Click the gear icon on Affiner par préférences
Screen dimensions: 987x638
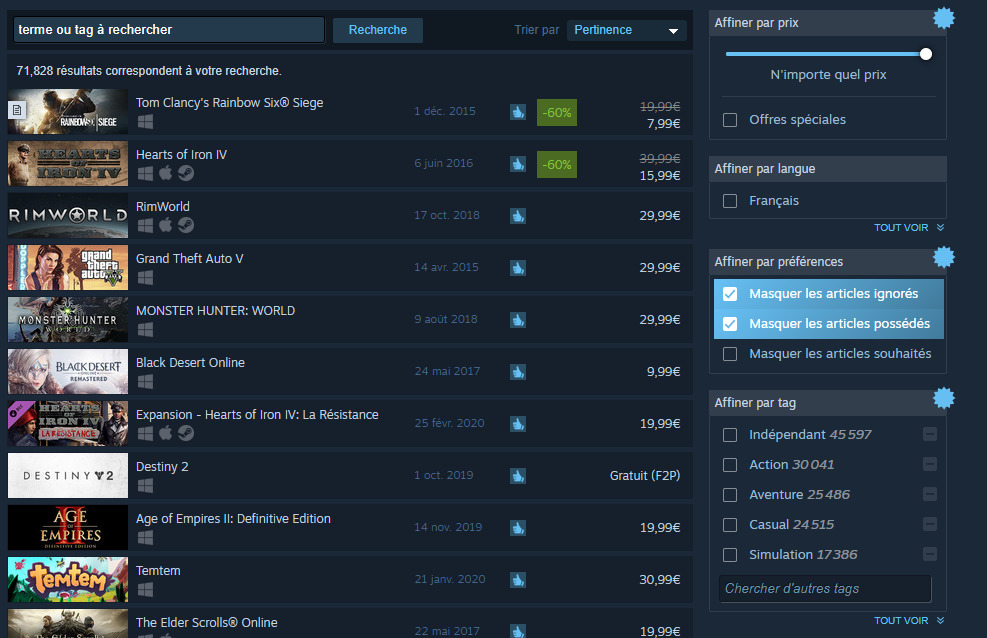point(943,257)
